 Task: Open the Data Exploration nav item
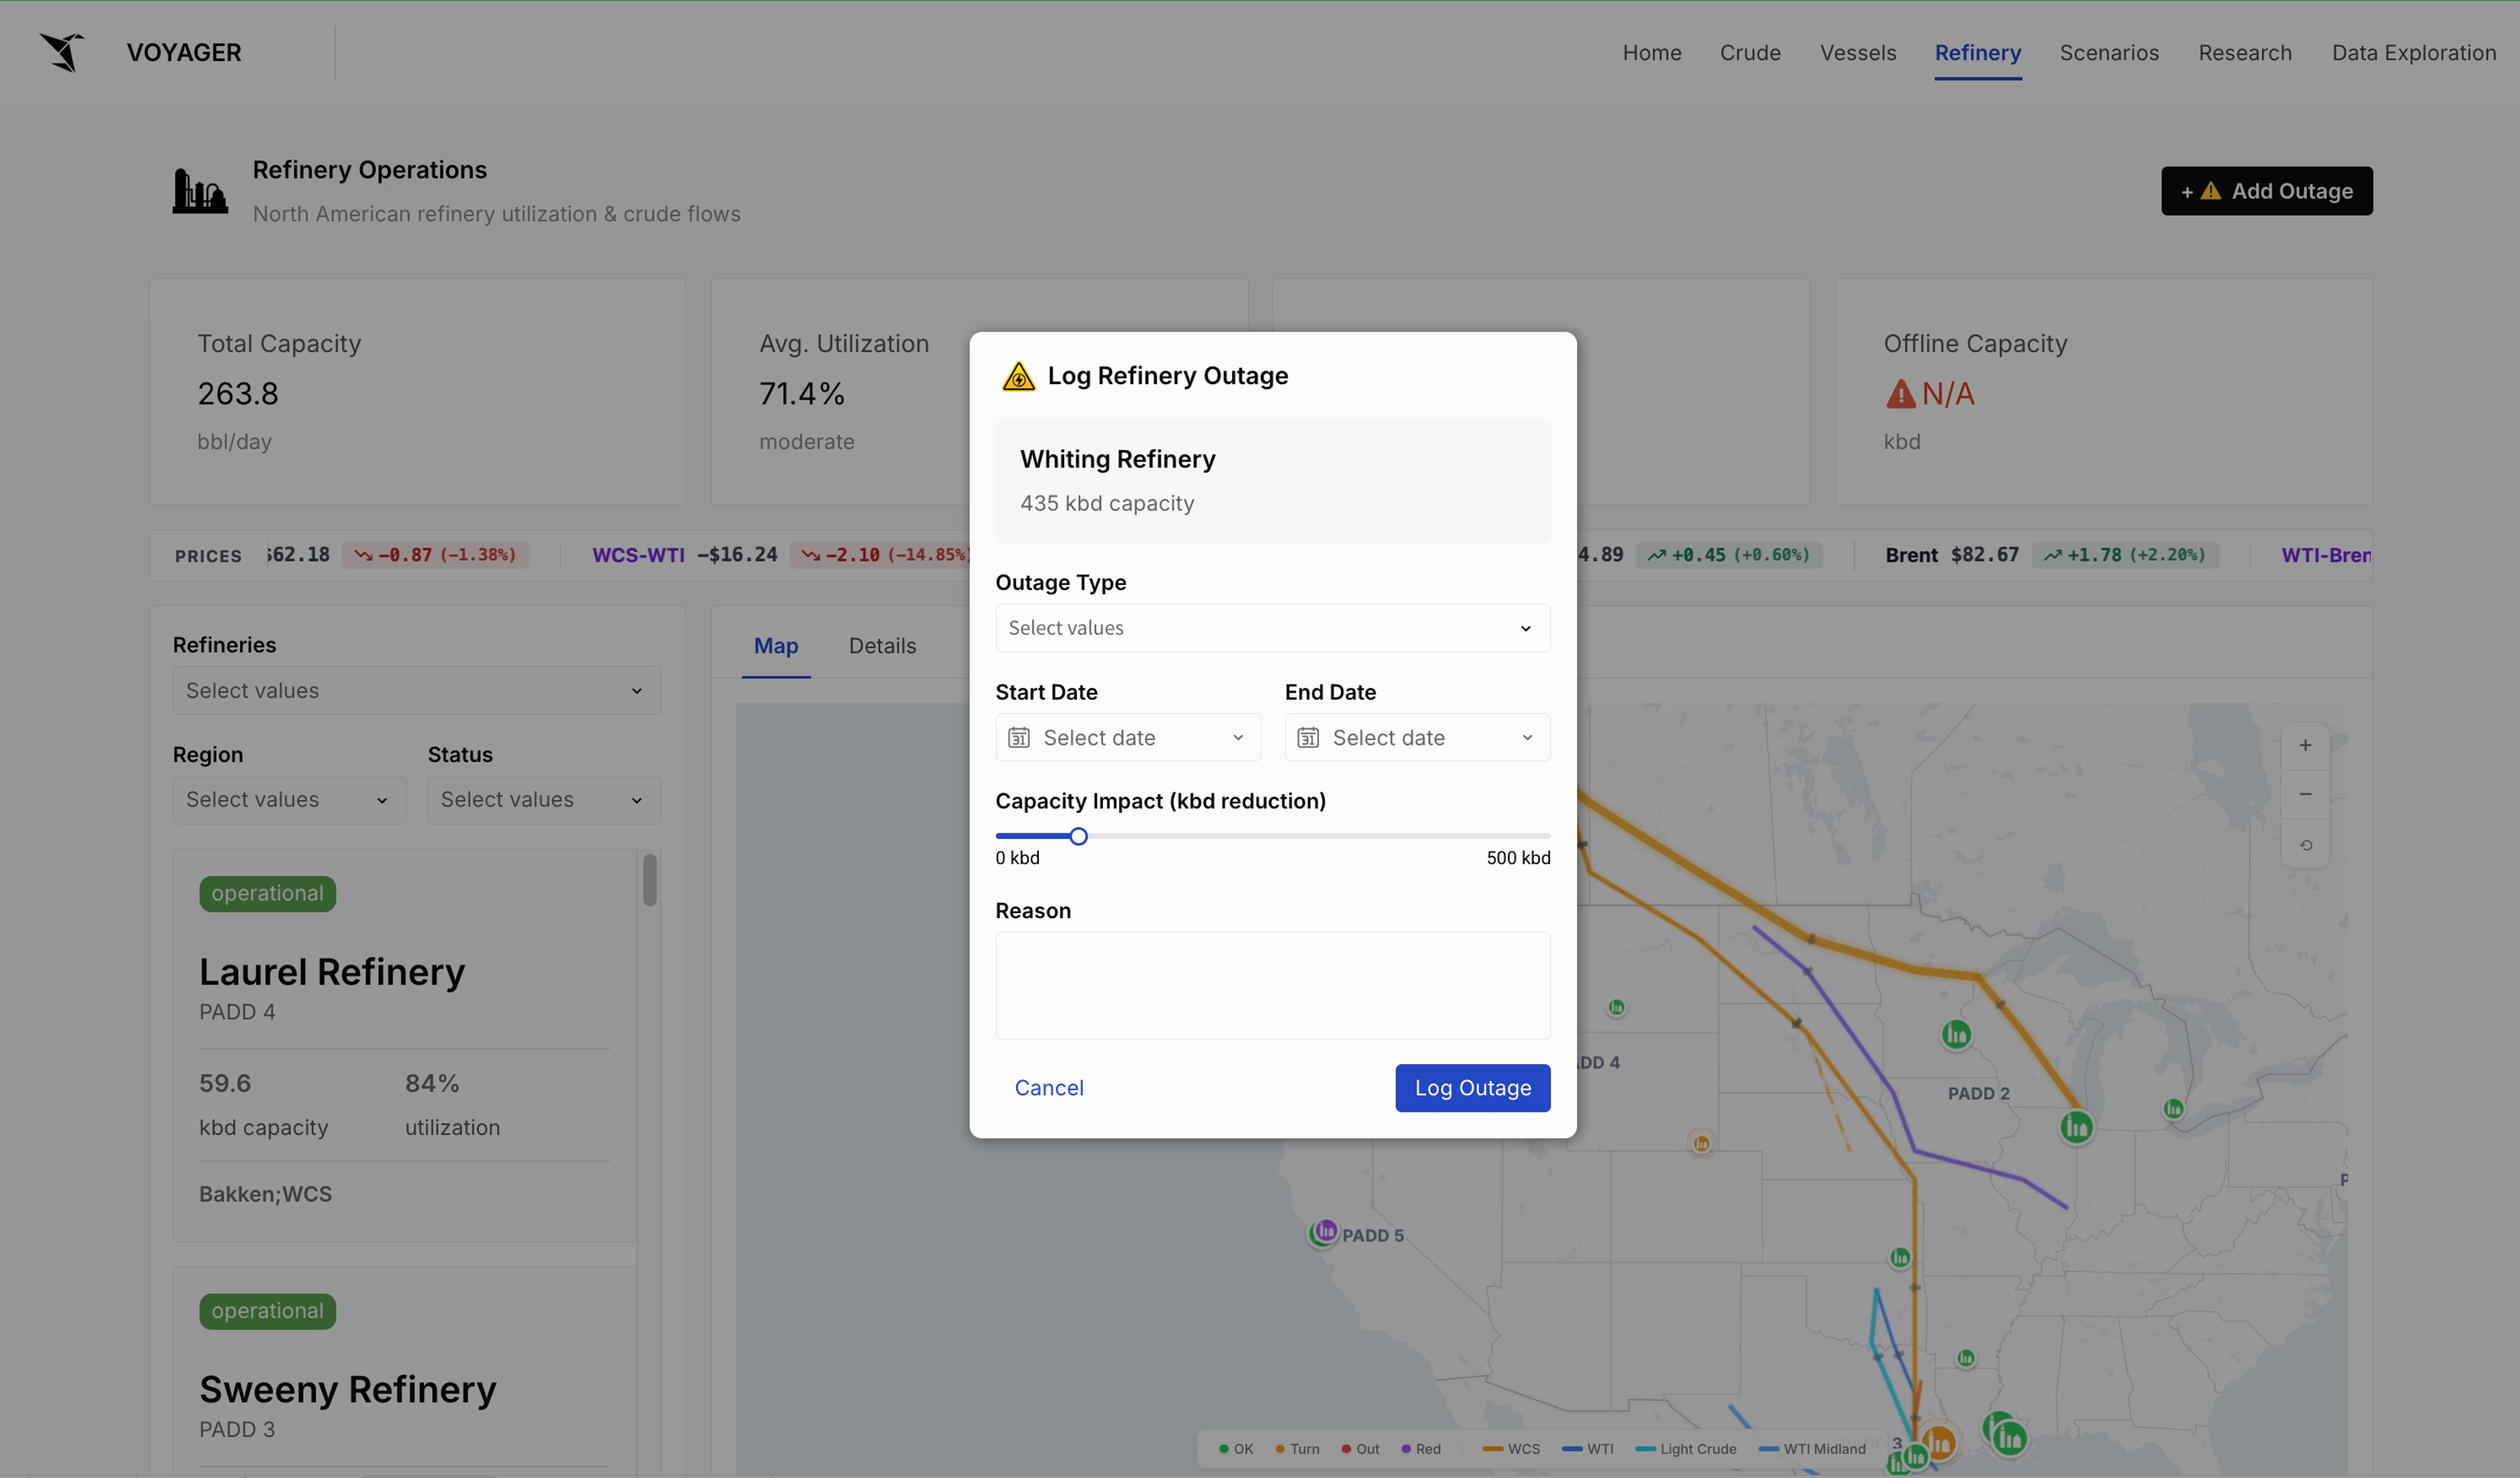(x=2413, y=52)
